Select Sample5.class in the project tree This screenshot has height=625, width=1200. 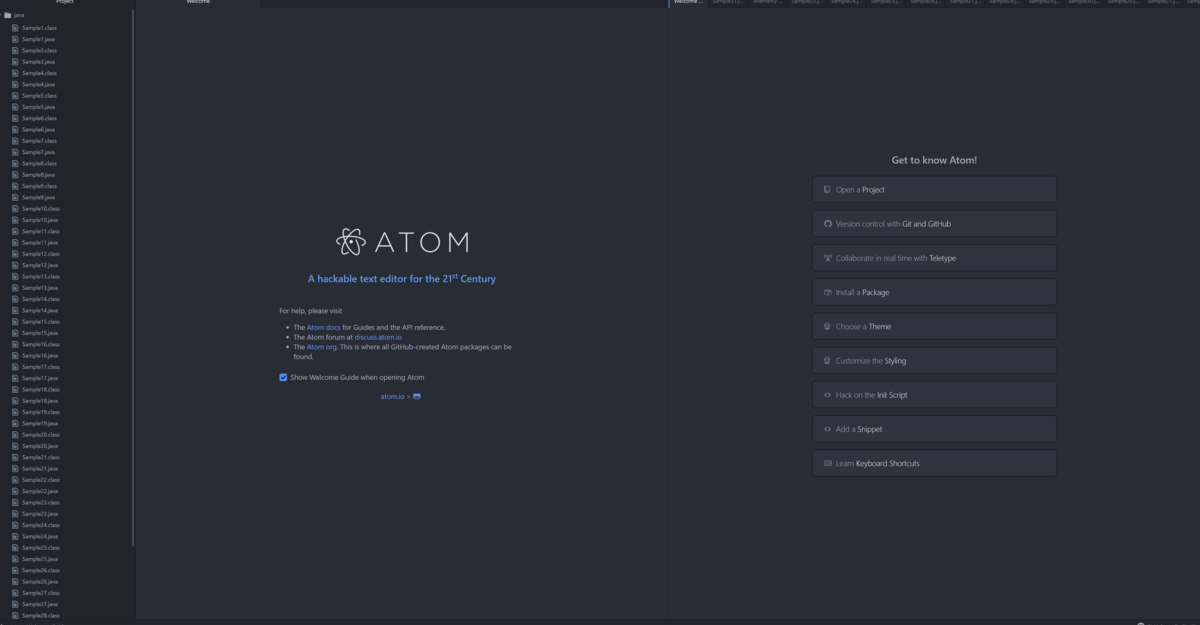[x=39, y=95]
